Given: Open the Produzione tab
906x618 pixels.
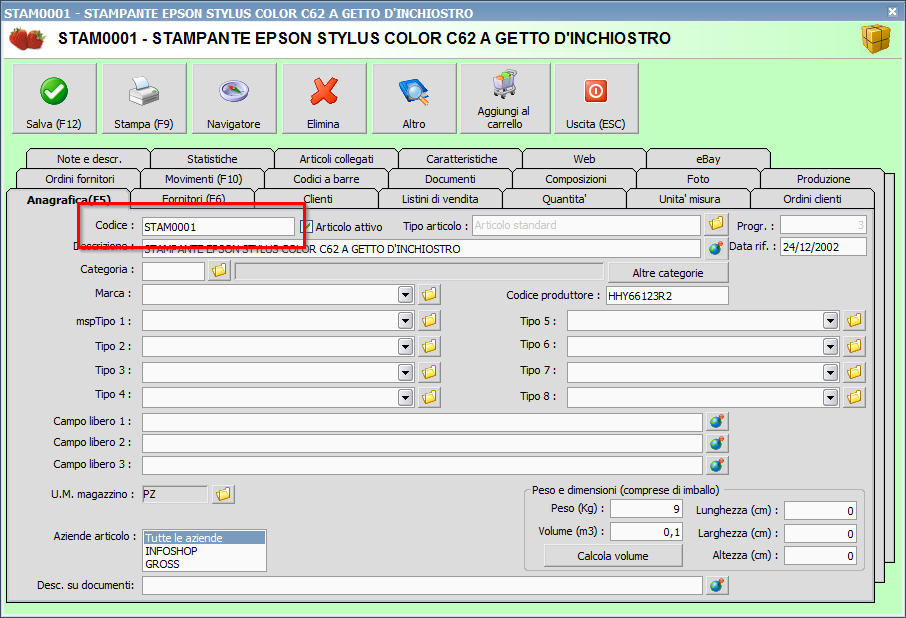Looking at the screenshot, I should point(823,179).
